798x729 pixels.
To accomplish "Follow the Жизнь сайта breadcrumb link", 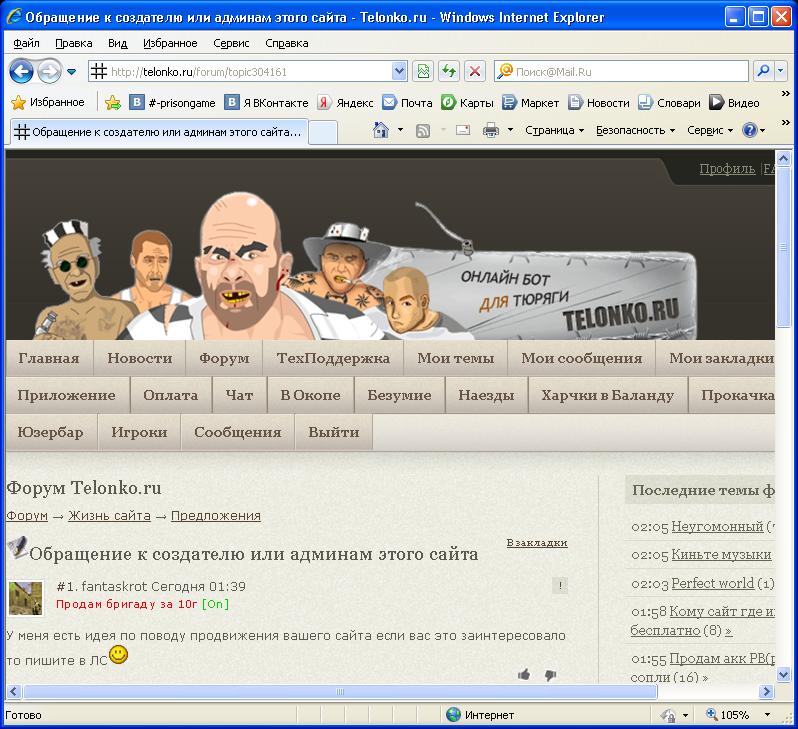I will pyautogui.click(x=109, y=516).
